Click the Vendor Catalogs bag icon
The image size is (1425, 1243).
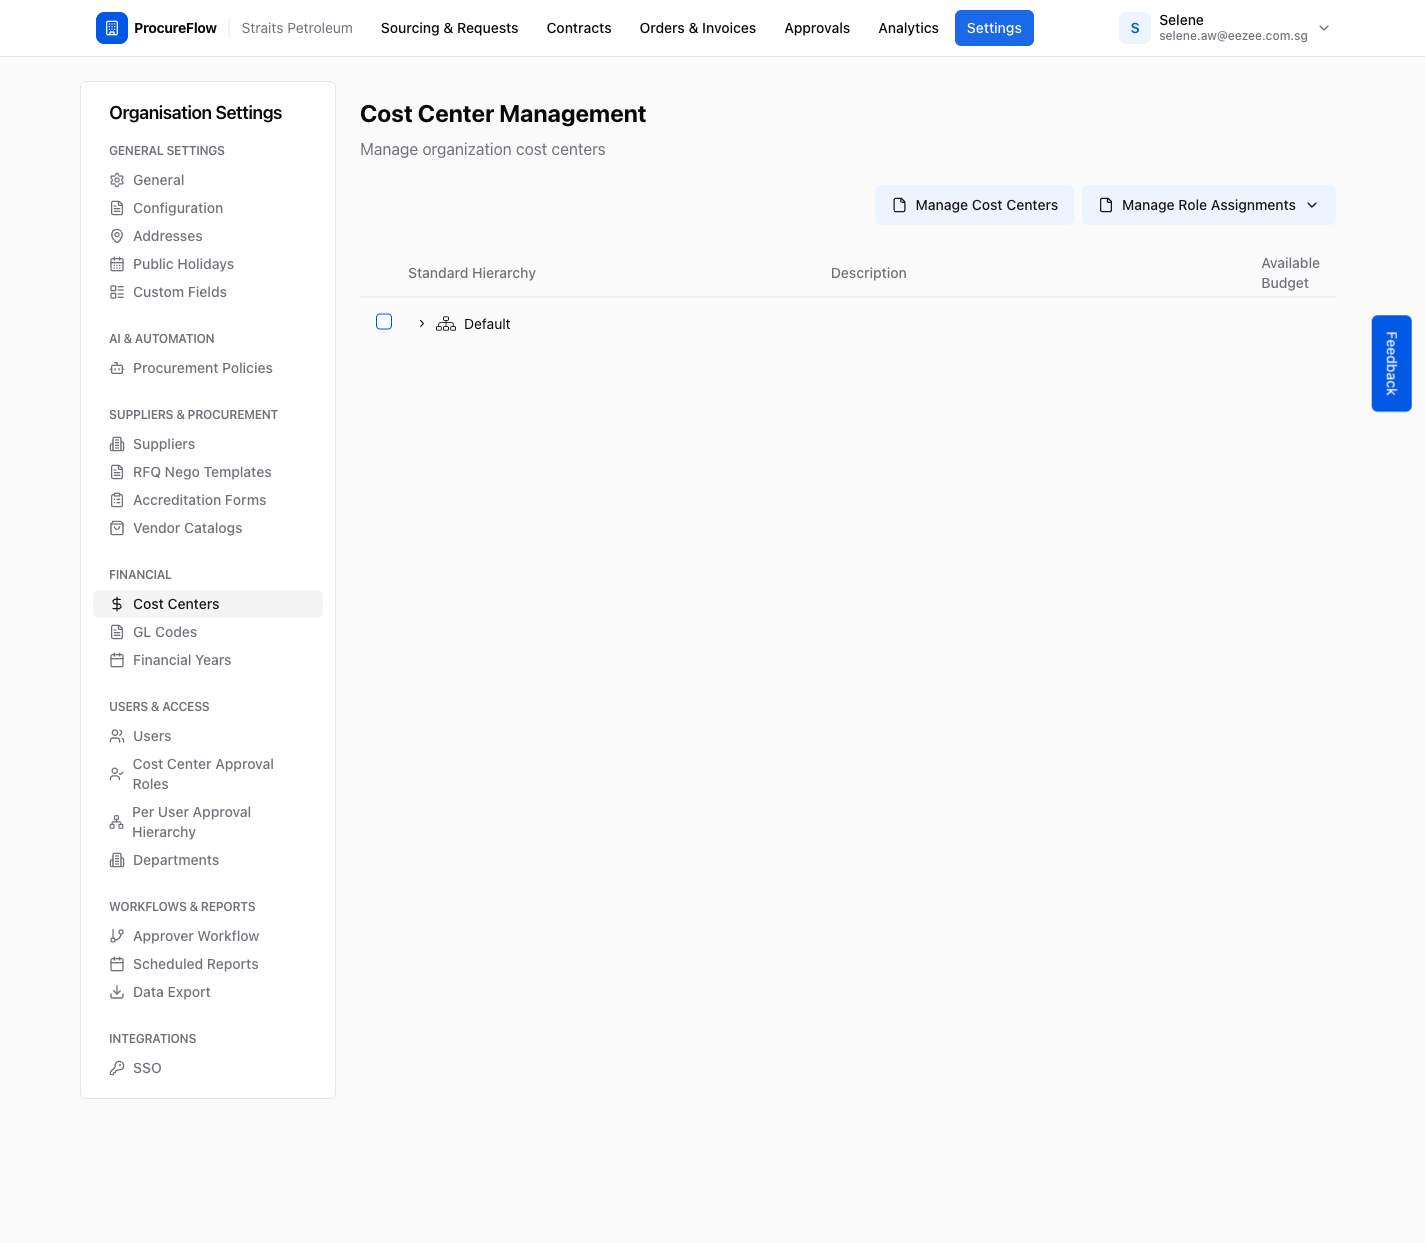point(117,528)
